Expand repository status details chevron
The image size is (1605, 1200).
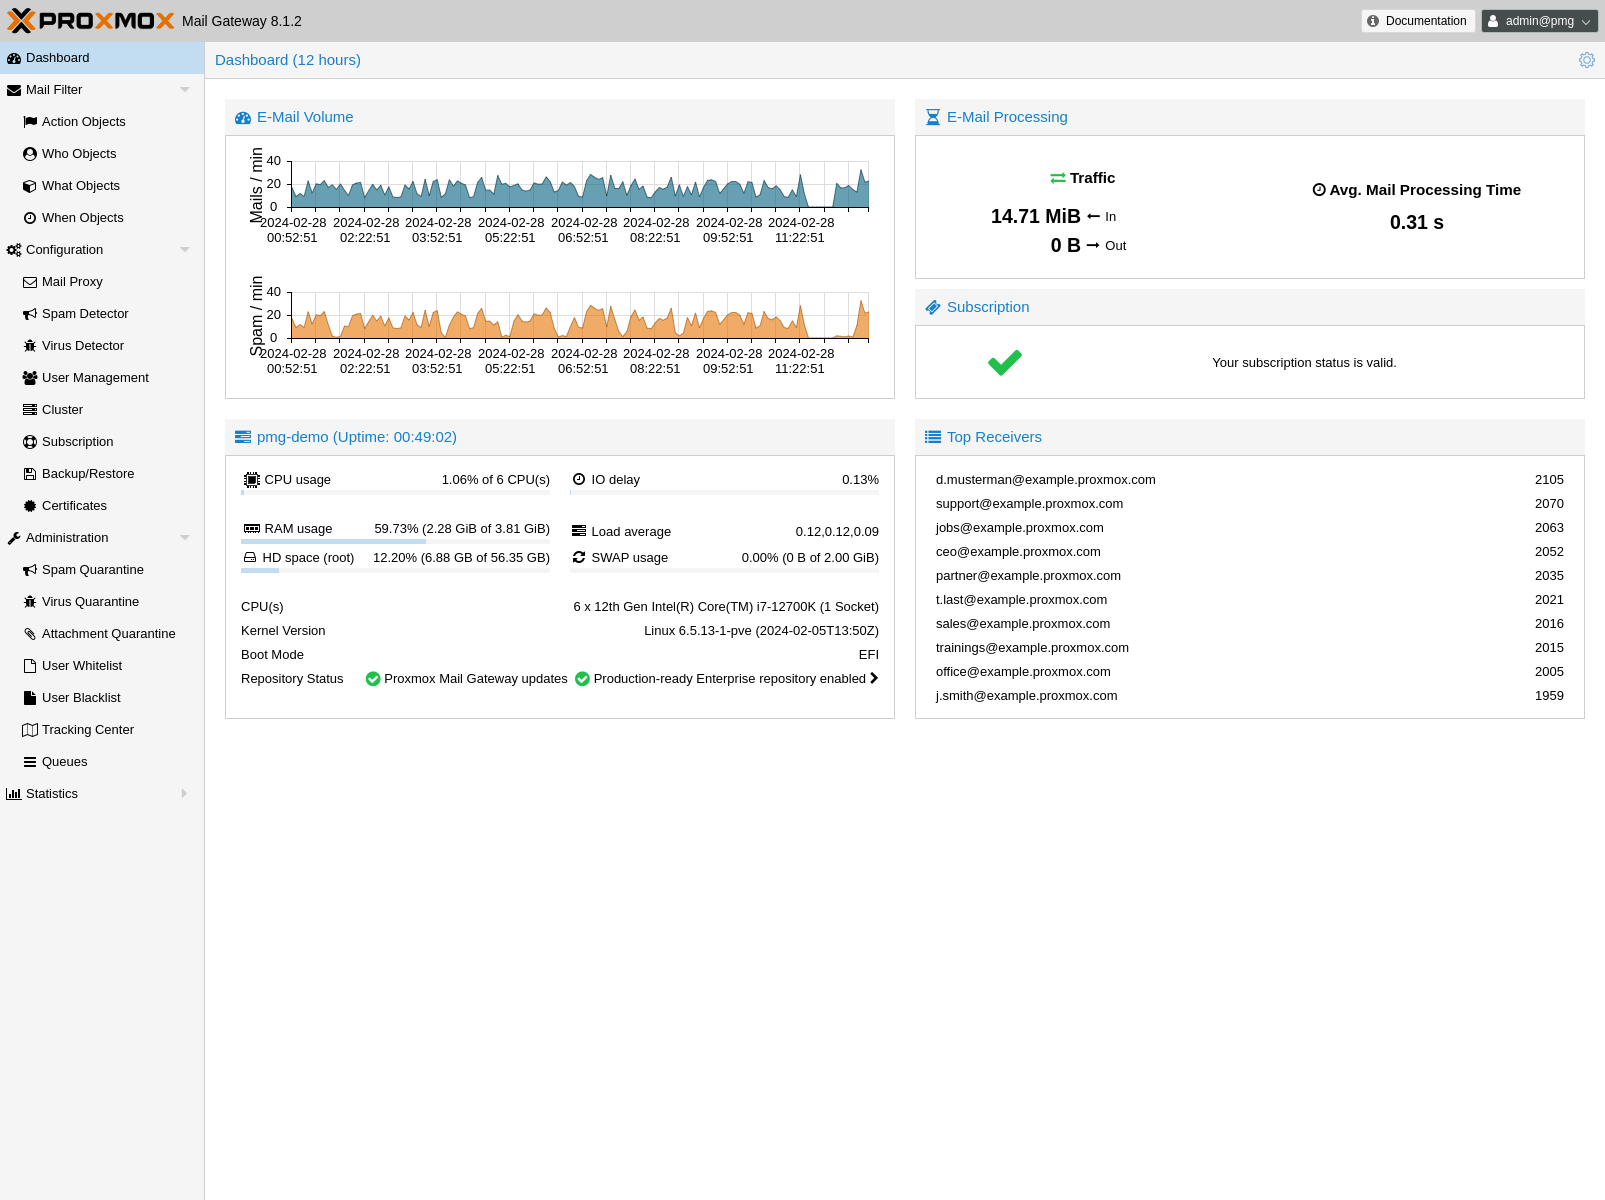pos(874,678)
